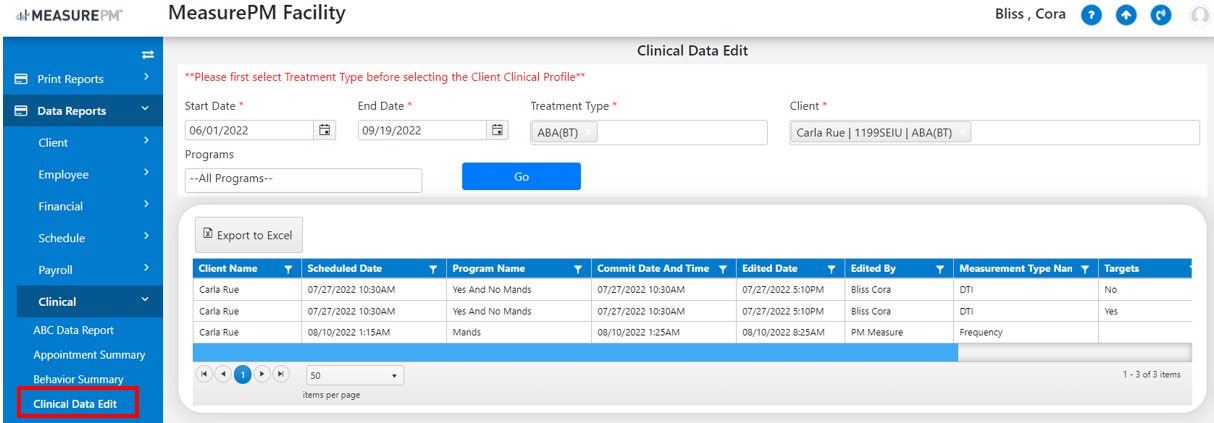Open the All Programs dropdown
Screen dimensions: 1214x423
(303, 180)
